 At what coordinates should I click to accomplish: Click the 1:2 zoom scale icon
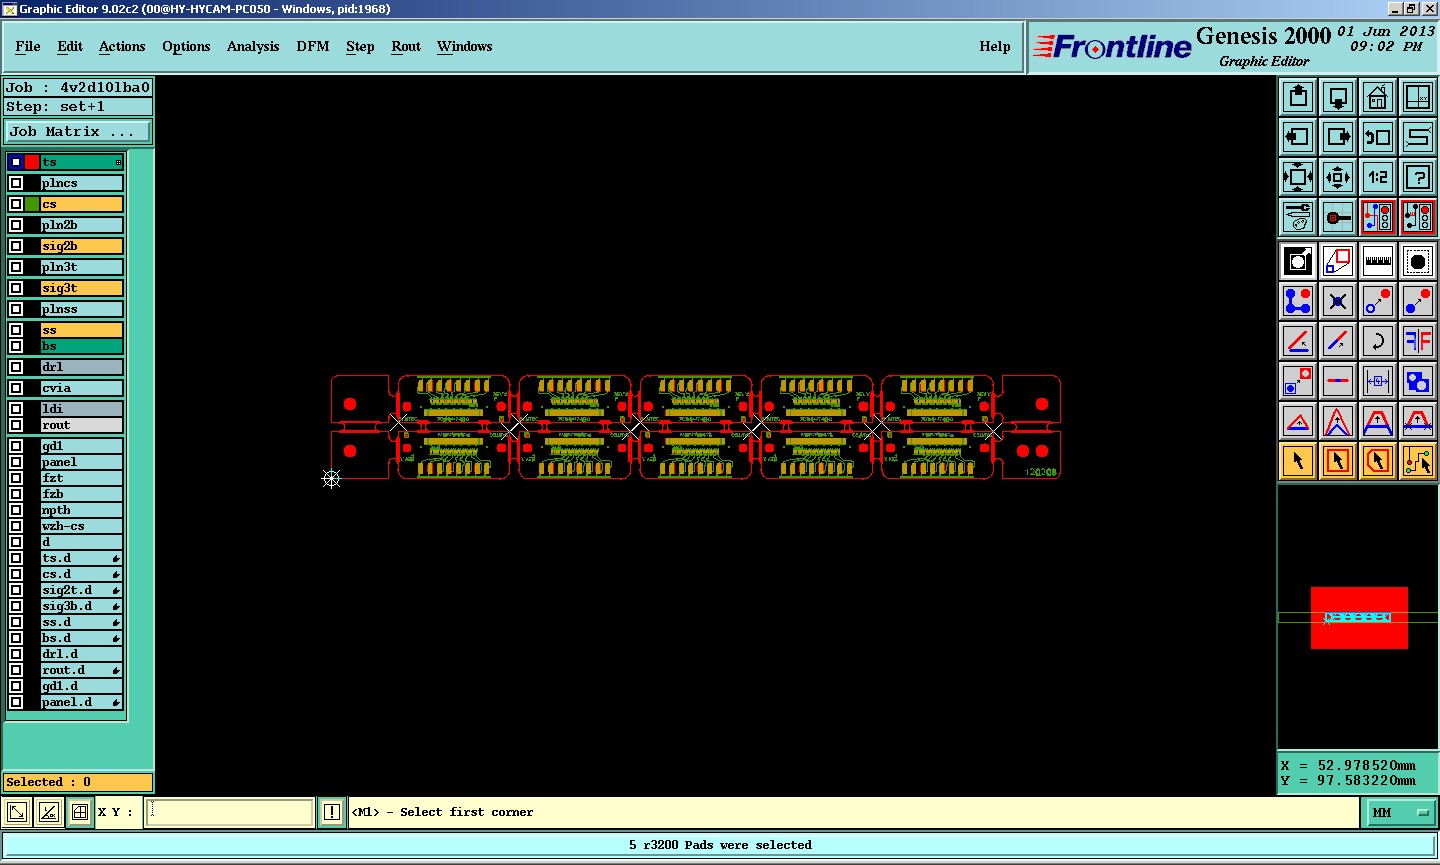1378,177
